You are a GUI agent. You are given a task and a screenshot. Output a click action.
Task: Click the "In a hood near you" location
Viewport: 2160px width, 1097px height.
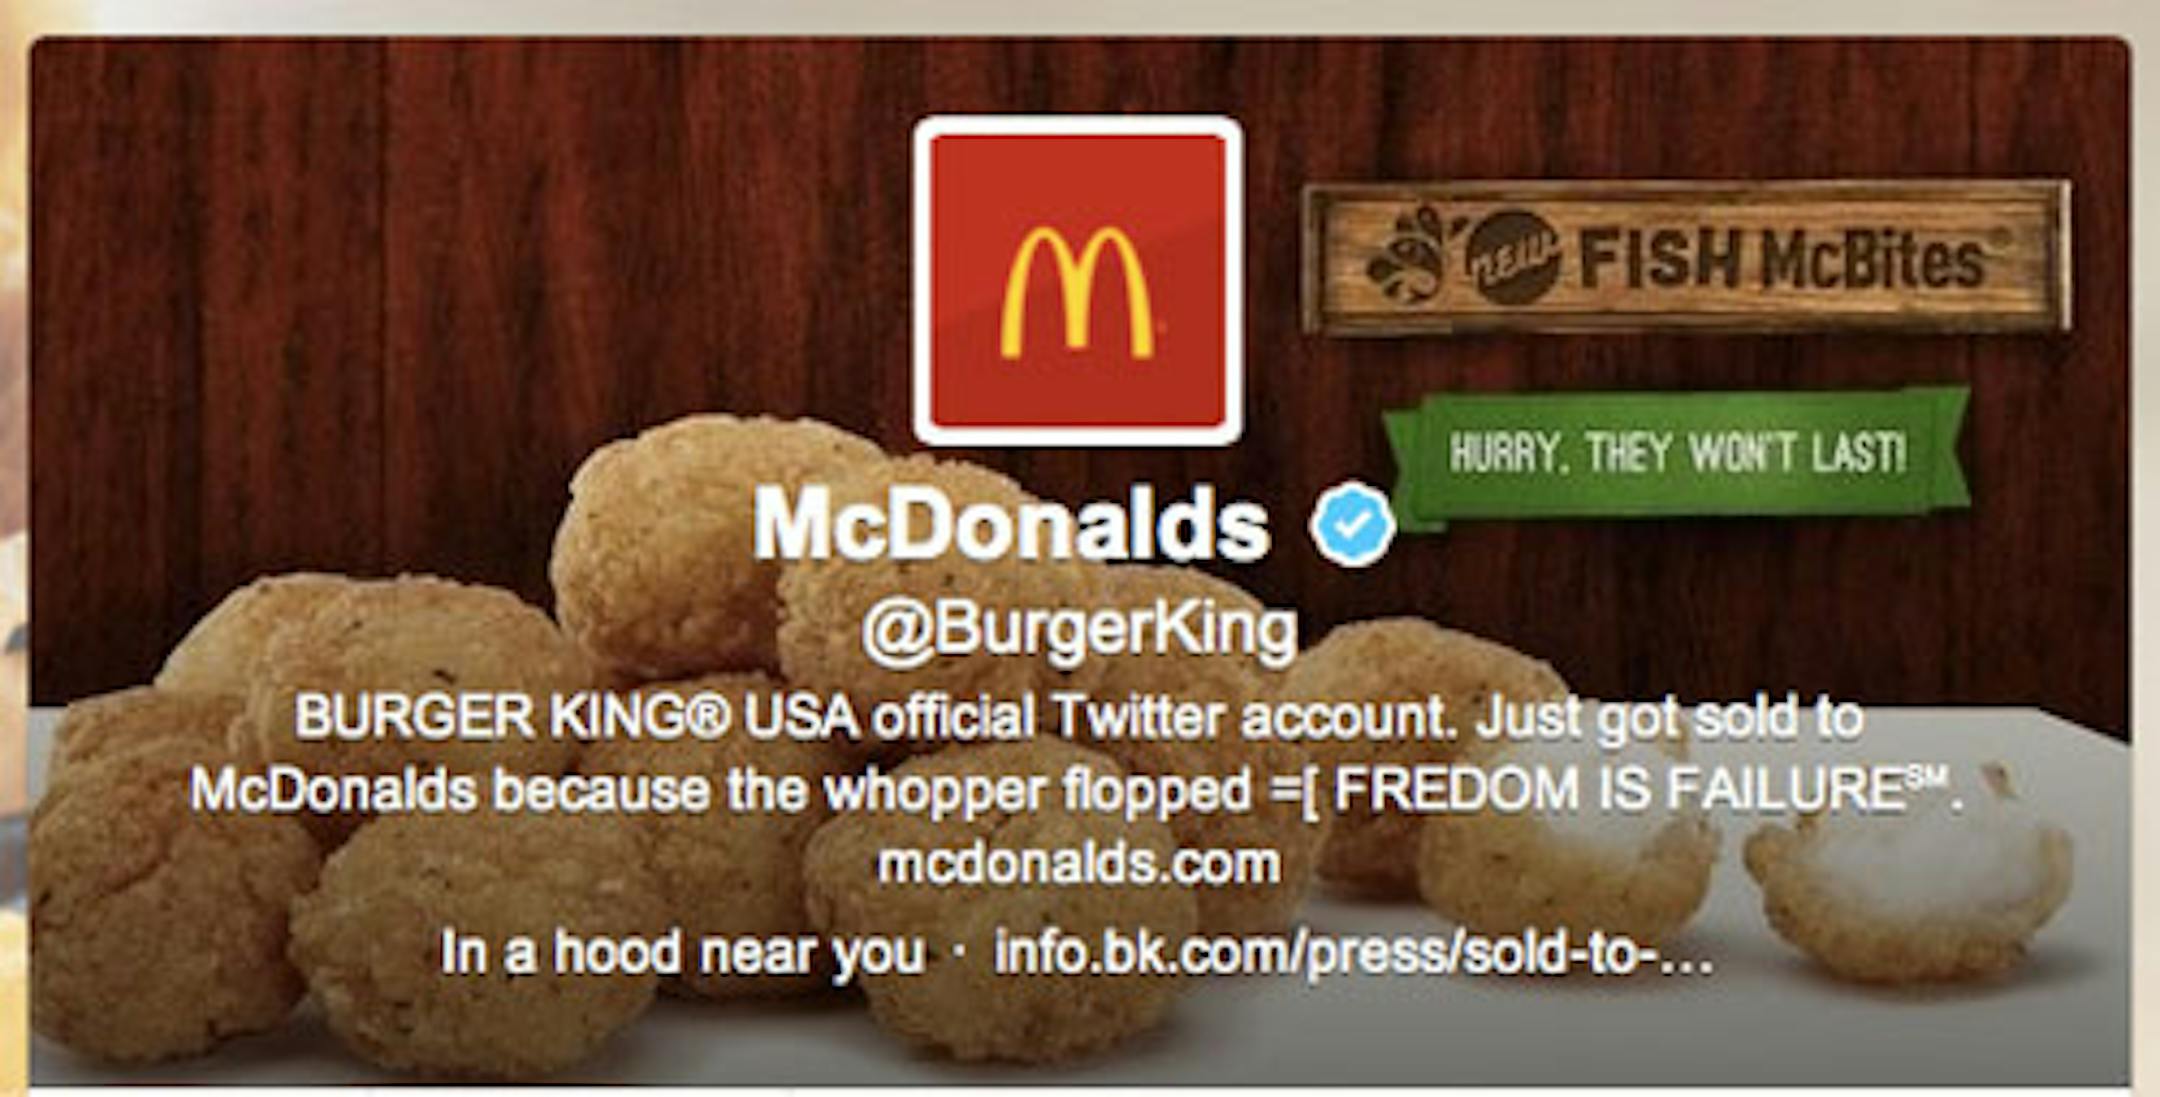pos(683,951)
